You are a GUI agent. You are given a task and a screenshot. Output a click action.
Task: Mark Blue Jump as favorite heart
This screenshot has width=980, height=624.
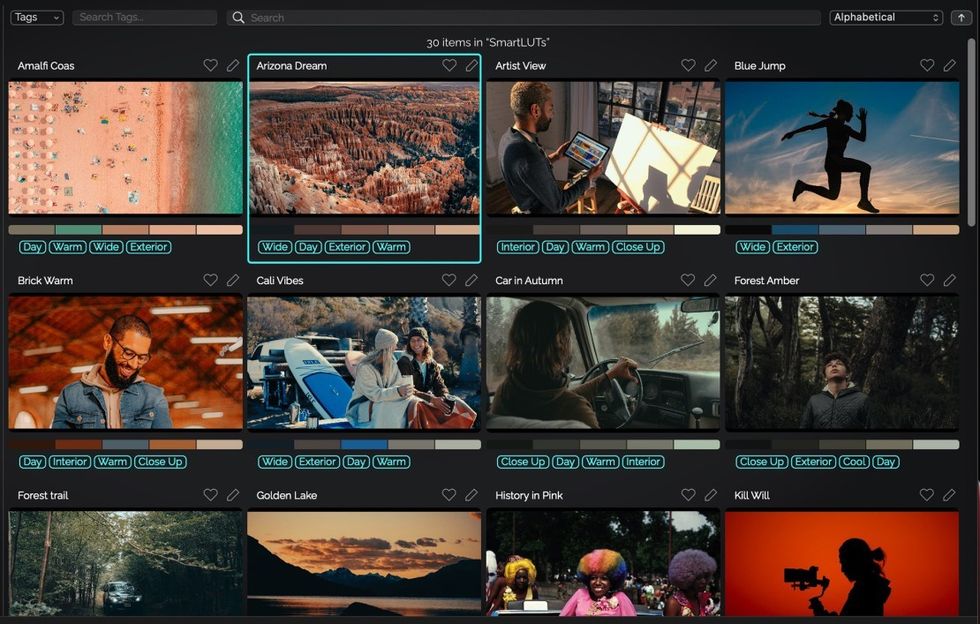pos(927,65)
